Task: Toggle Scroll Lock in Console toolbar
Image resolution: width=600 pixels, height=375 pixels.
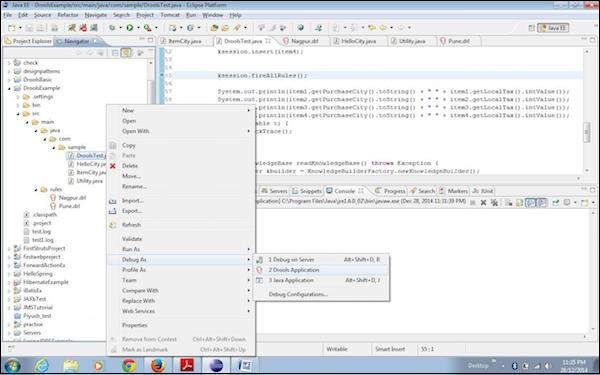Action: [x=519, y=203]
